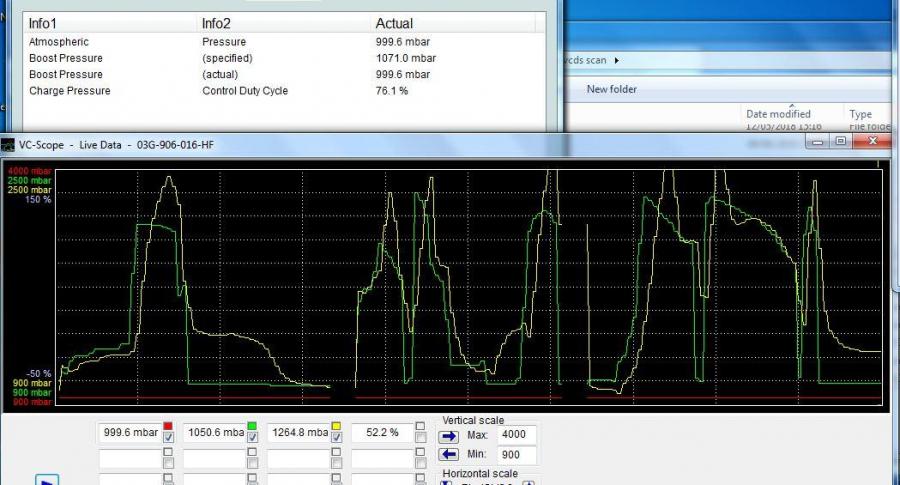Click the vertical scale Min left-arrow button

[x=448, y=455]
